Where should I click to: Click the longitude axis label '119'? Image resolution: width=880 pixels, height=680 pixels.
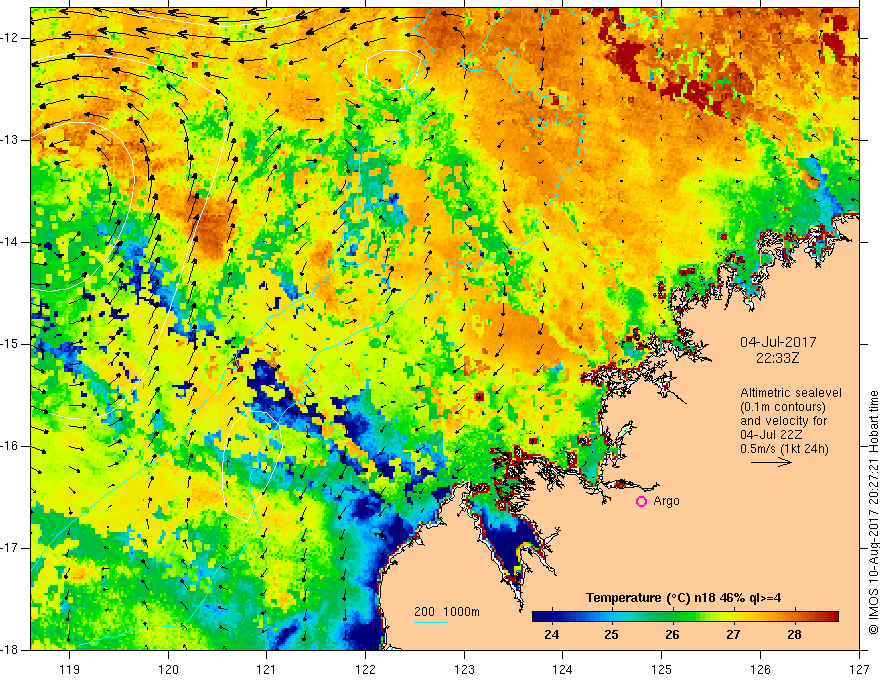[x=70, y=669]
